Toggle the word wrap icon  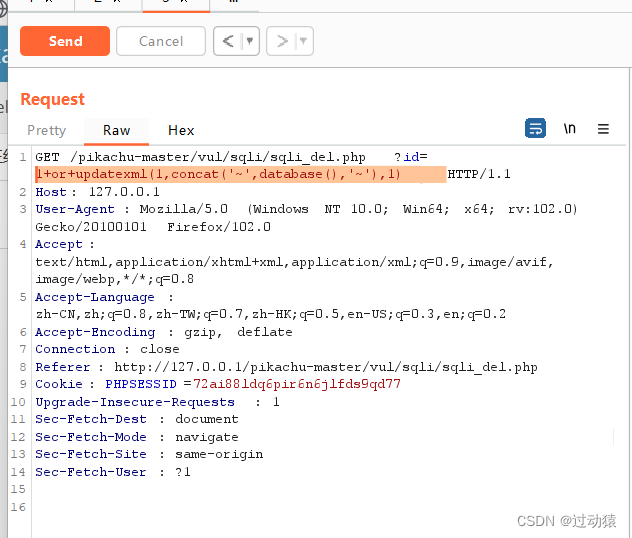pyautogui.click(x=535, y=128)
